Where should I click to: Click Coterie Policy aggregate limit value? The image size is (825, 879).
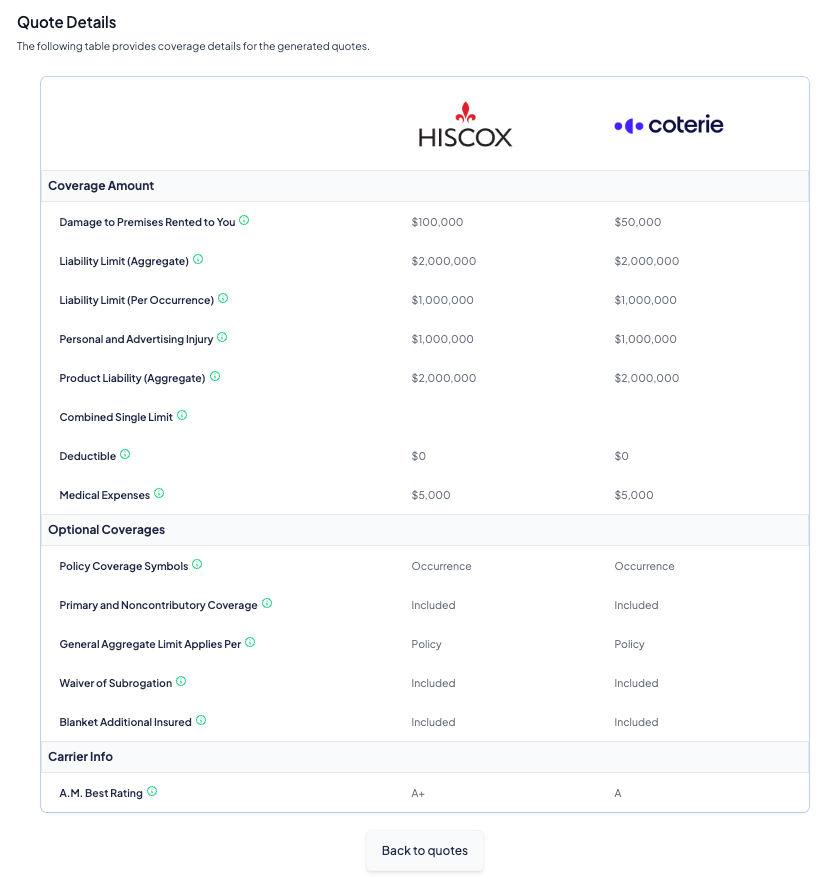pyautogui.click(x=629, y=644)
